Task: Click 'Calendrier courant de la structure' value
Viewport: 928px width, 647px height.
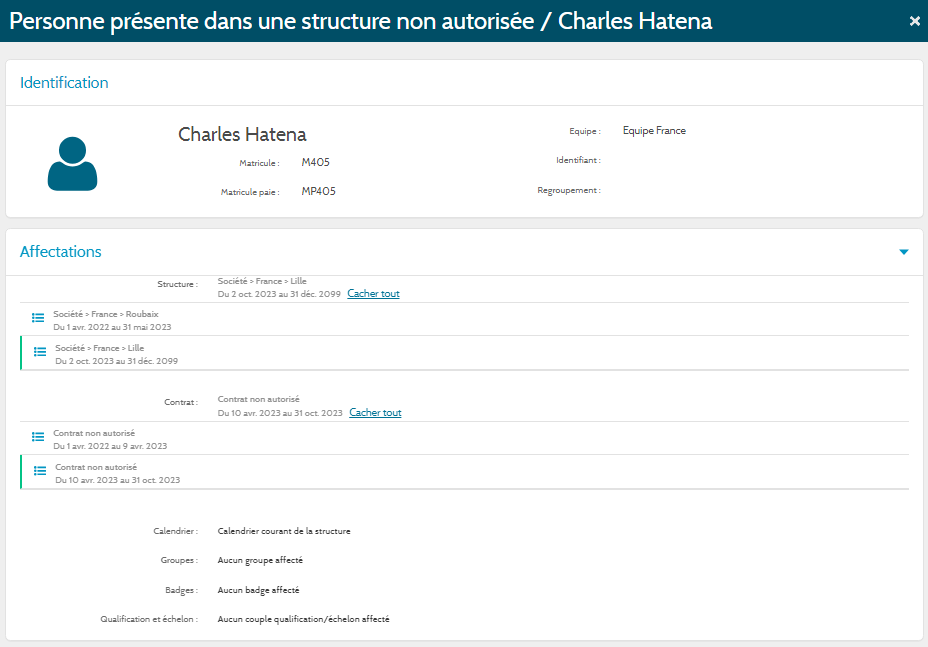Action: 284,531
